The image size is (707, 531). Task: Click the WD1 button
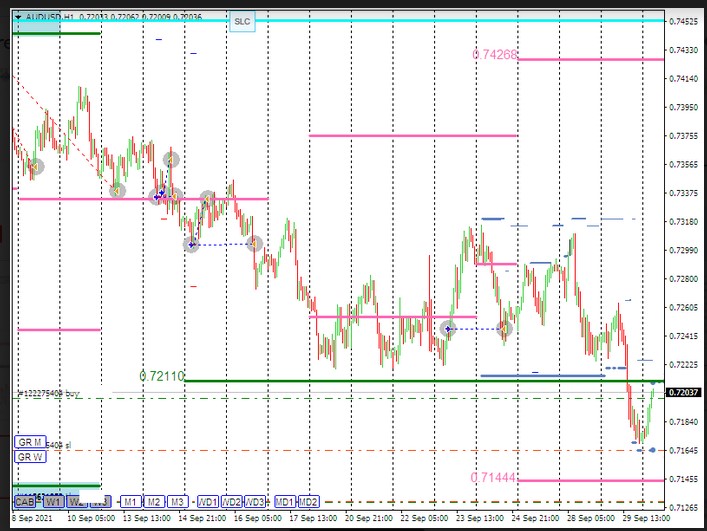coord(208,501)
